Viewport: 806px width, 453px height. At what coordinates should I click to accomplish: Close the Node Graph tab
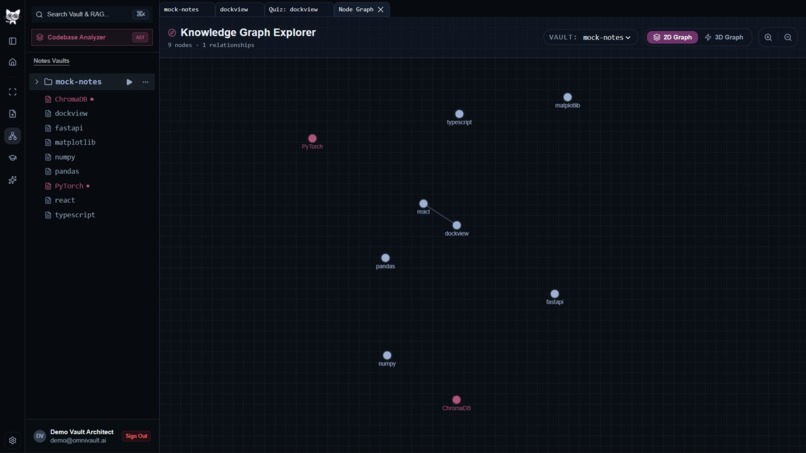click(380, 9)
